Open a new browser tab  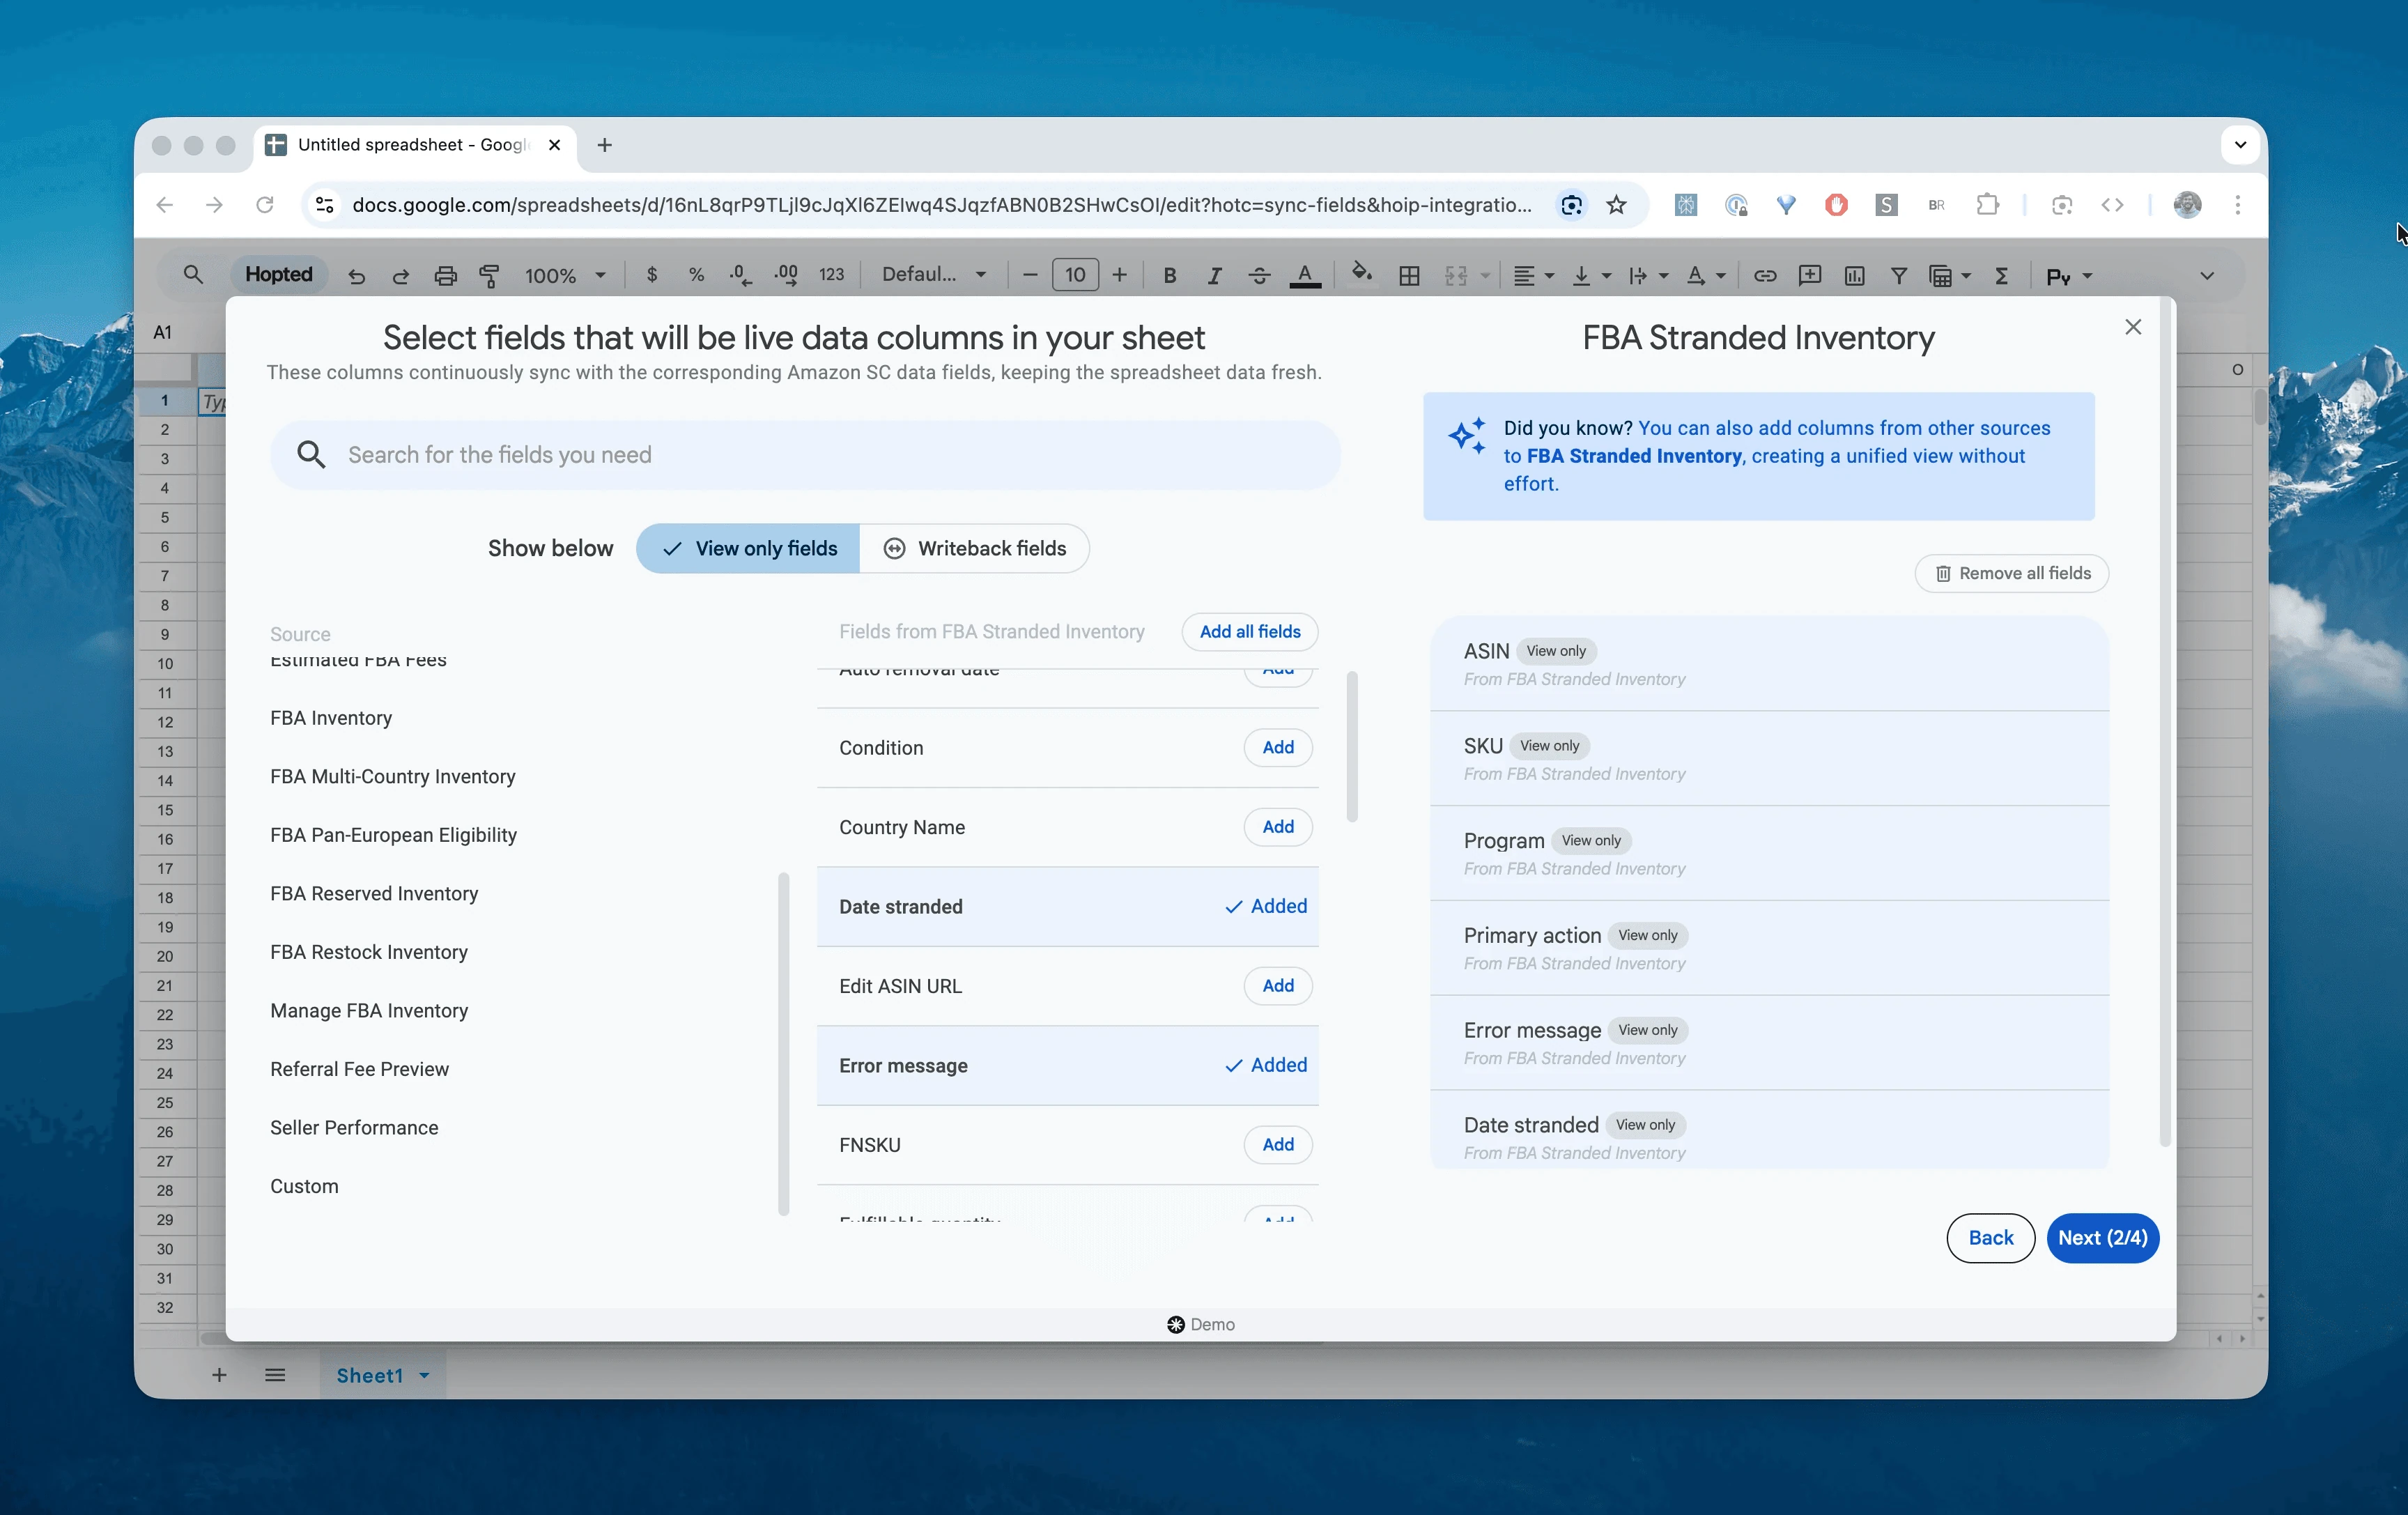pos(604,145)
